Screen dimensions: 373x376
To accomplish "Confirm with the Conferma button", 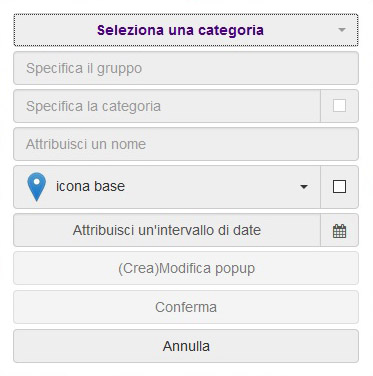I will click(x=186, y=307).
